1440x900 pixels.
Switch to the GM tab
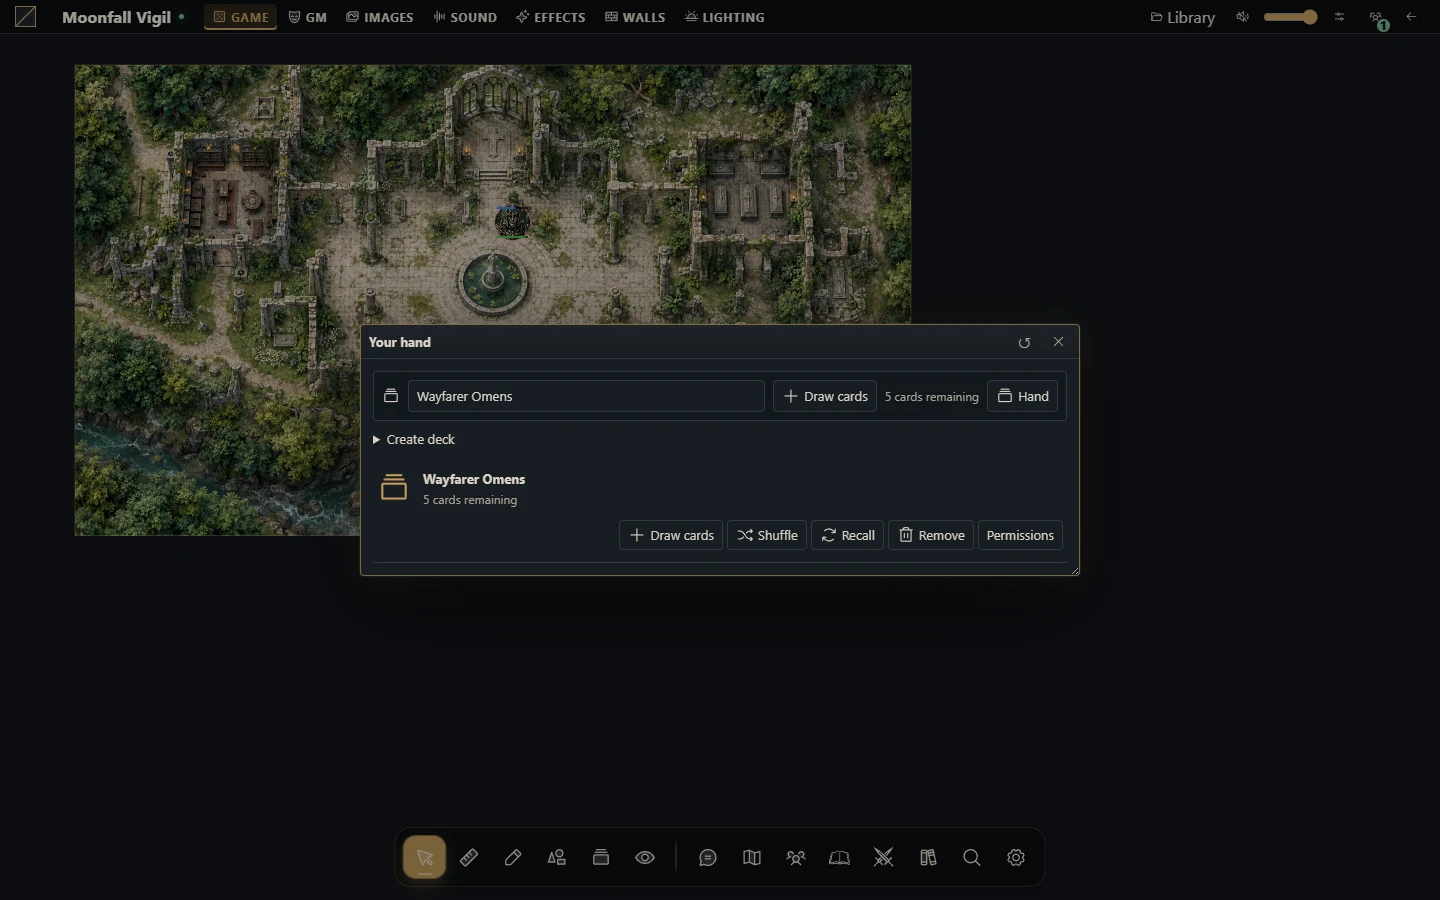pos(308,17)
